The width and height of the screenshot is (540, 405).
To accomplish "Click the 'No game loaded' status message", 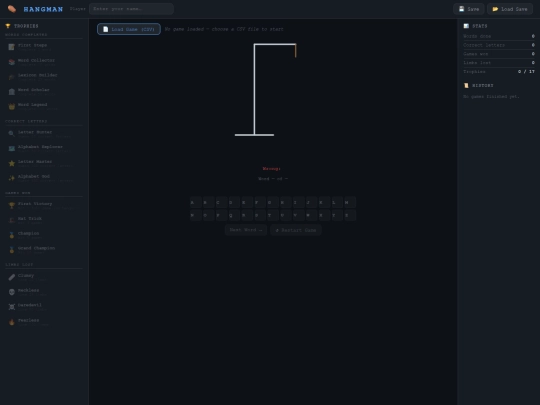I will pos(224,29).
